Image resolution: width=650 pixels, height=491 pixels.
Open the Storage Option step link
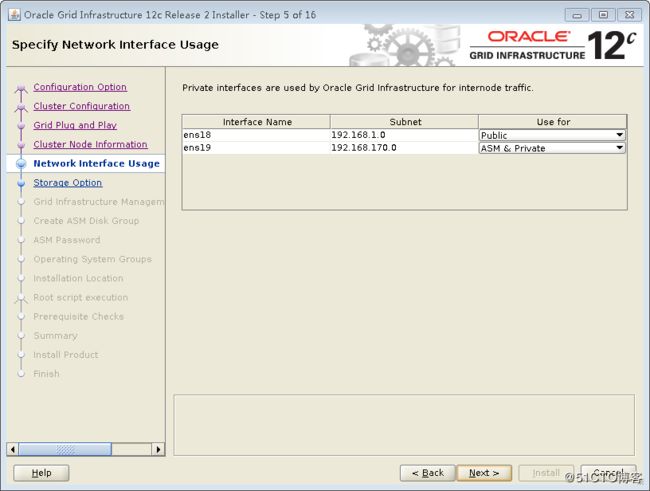pos(68,182)
